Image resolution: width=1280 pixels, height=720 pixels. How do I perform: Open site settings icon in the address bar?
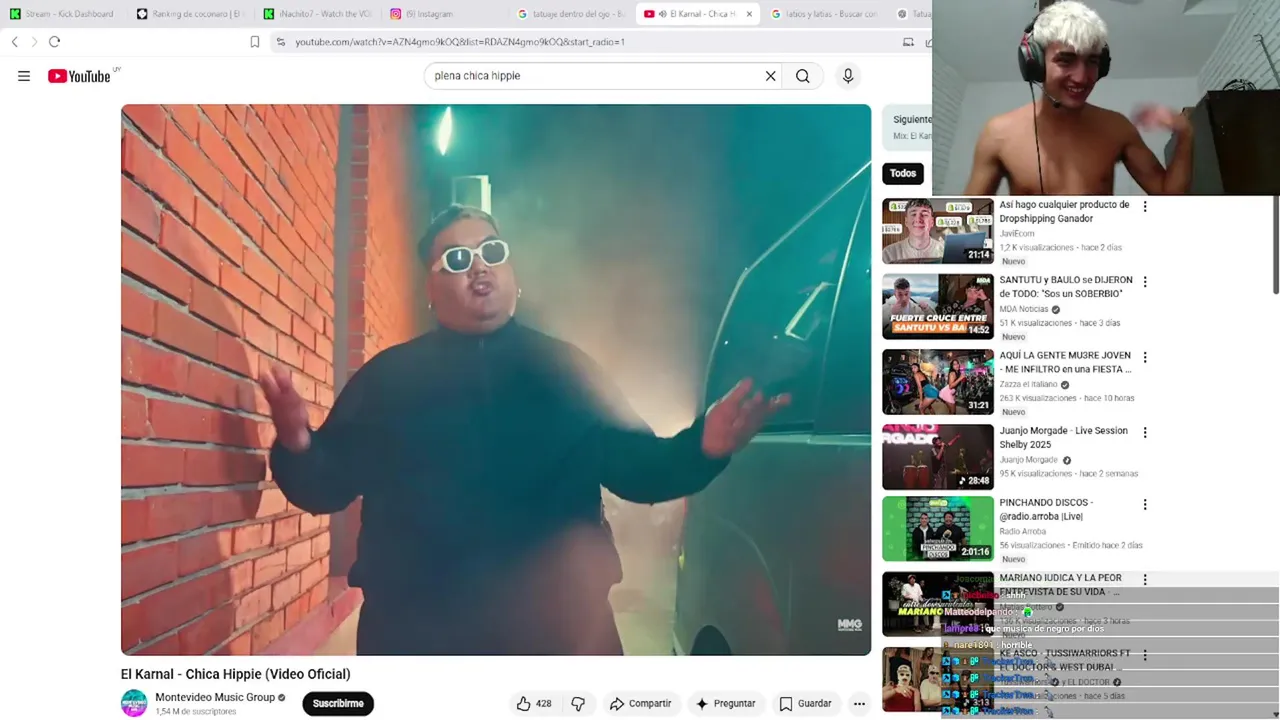[281, 42]
